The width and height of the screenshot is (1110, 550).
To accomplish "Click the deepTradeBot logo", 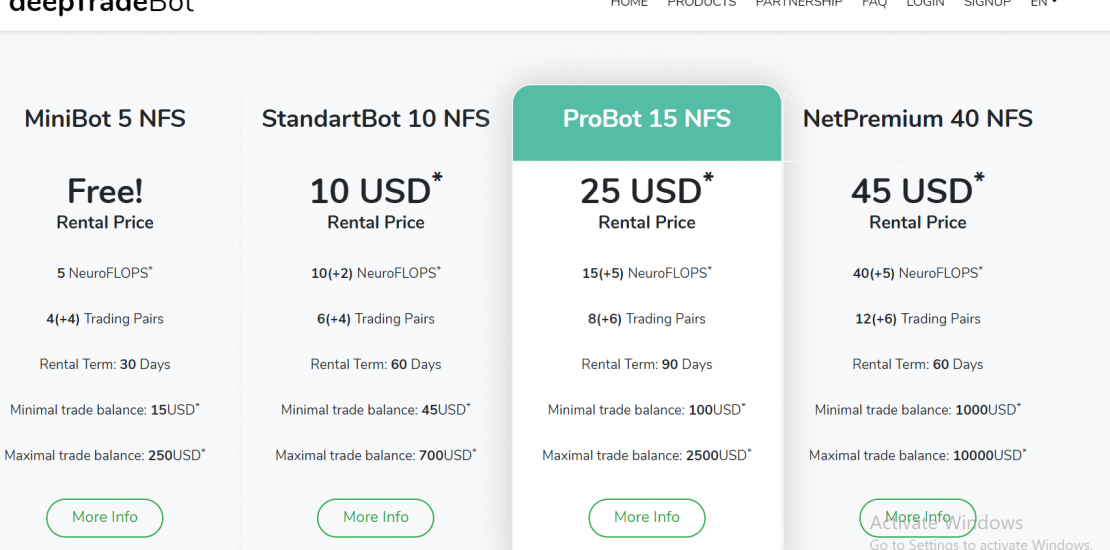I will pyautogui.click(x=101, y=5).
